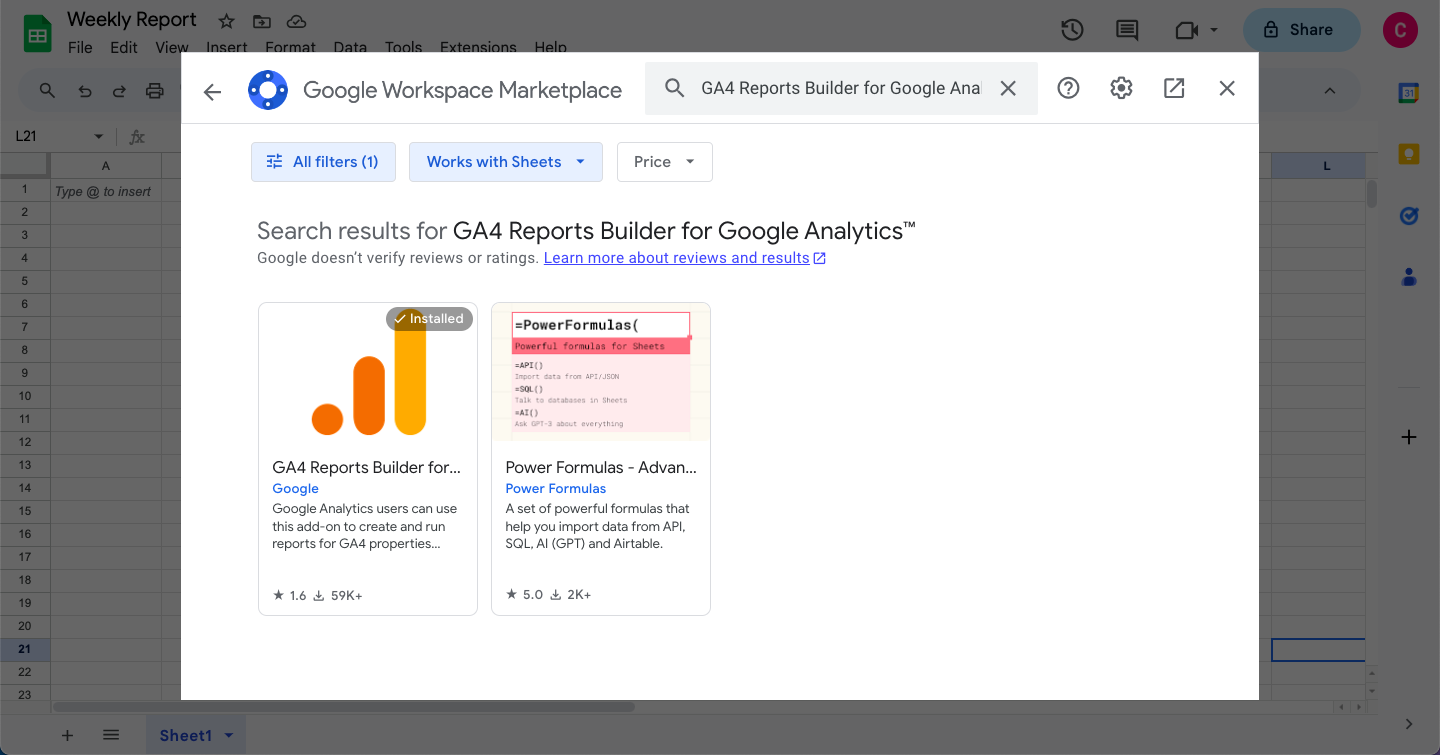The width and height of the screenshot is (1440, 755).
Task: Expand the Name box dropdown
Action: click(98, 137)
